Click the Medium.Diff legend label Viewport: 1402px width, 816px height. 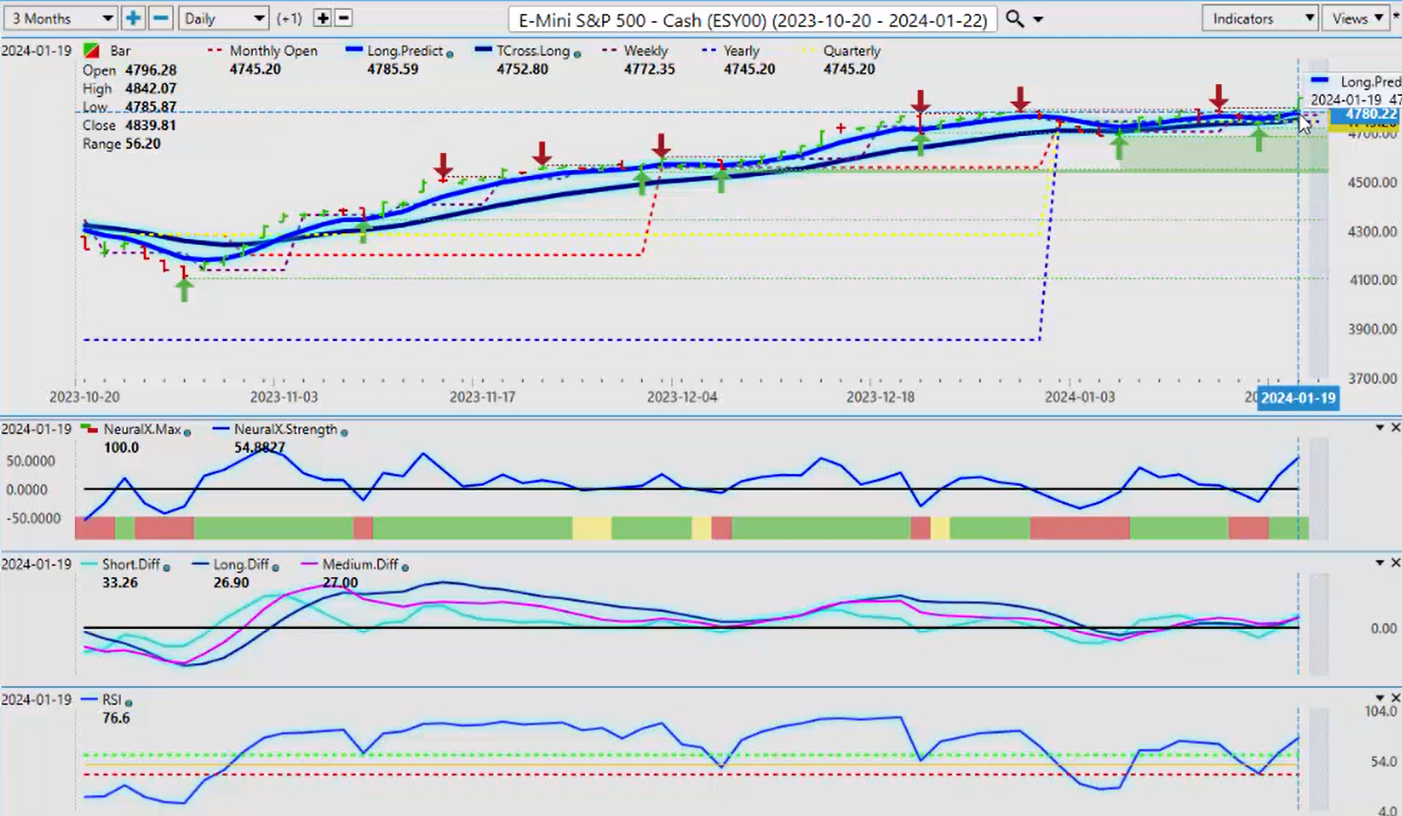[359, 566]
